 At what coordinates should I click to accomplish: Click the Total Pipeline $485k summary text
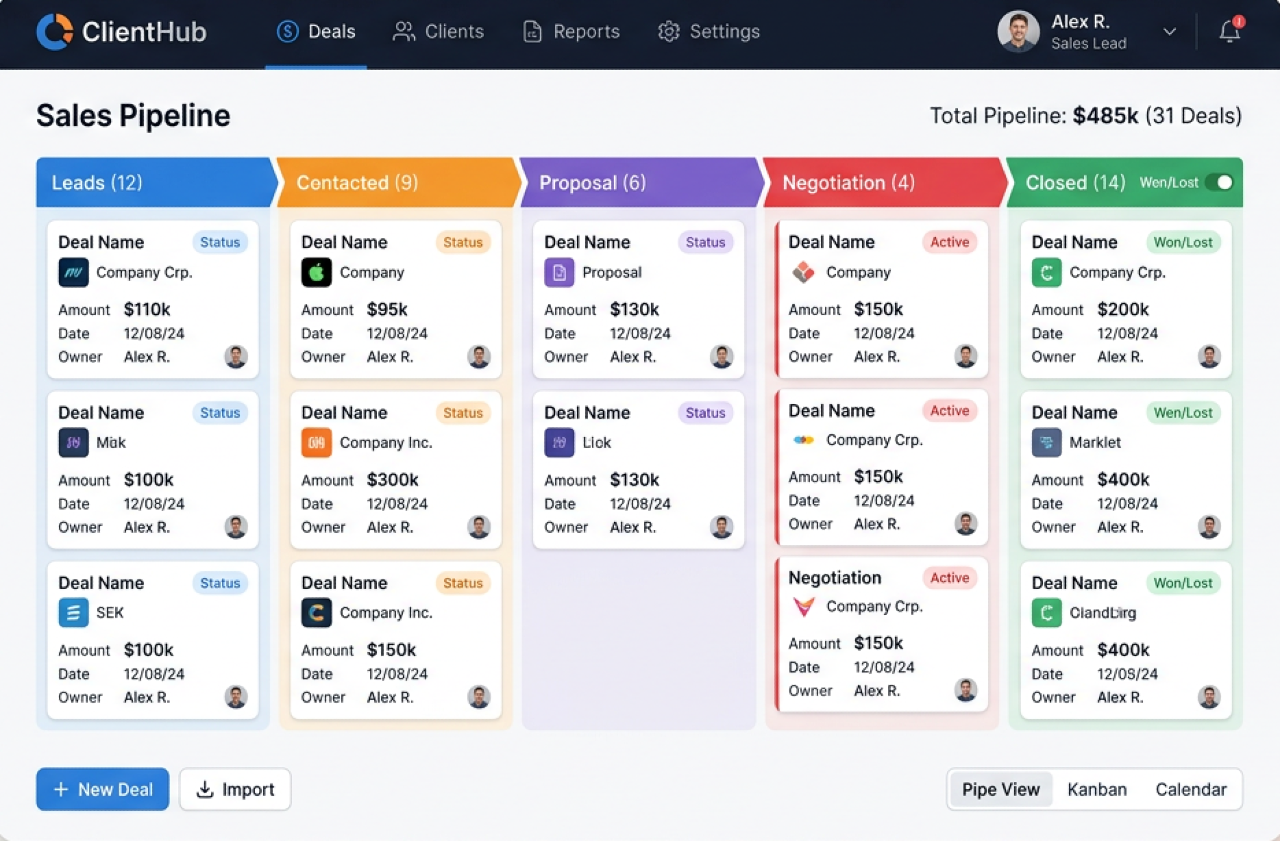(x=1086, y=116)
